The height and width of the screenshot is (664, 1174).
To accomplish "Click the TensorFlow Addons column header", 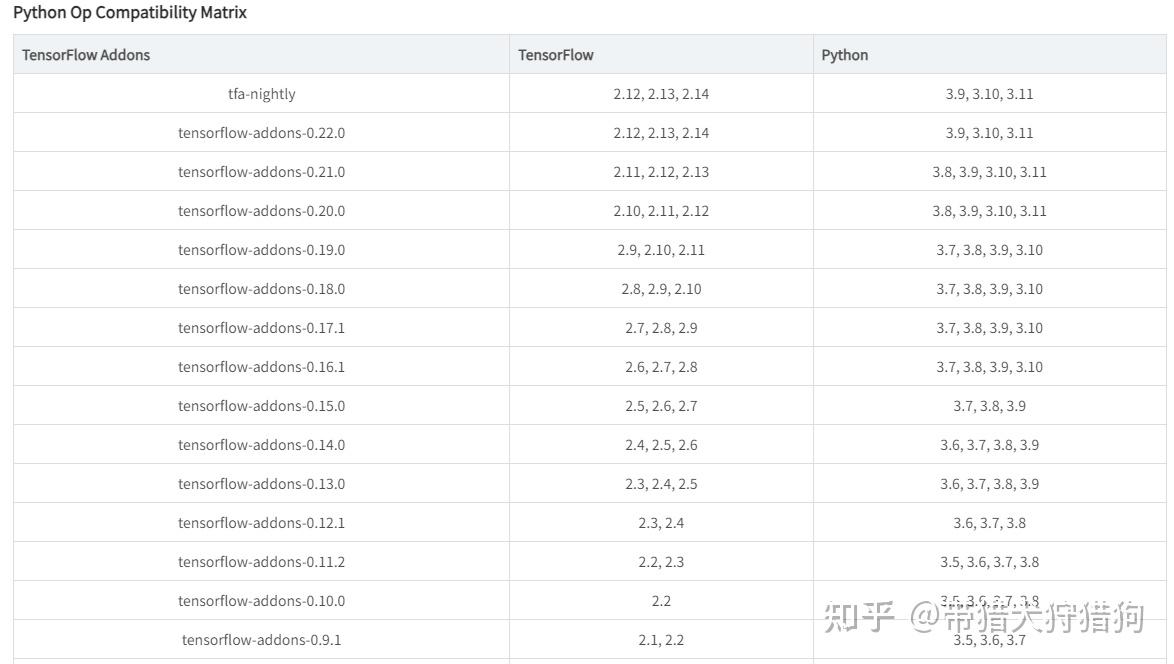I will [86, 55].
